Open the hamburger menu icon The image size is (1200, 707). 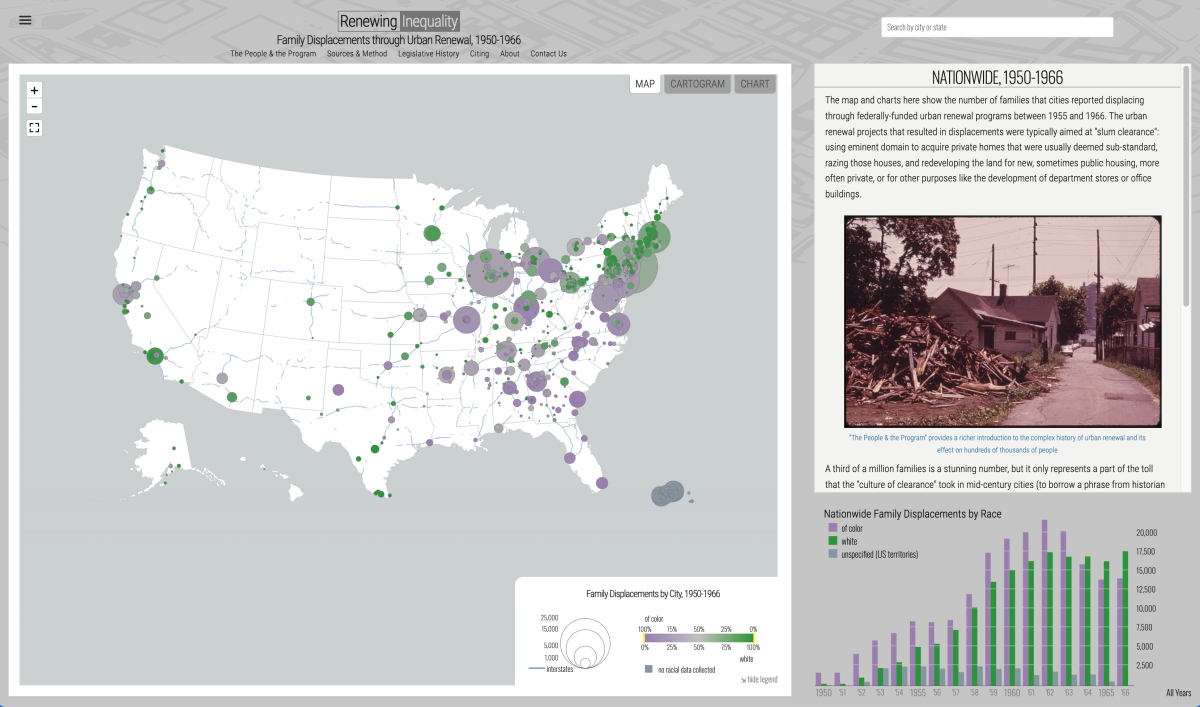25,20
